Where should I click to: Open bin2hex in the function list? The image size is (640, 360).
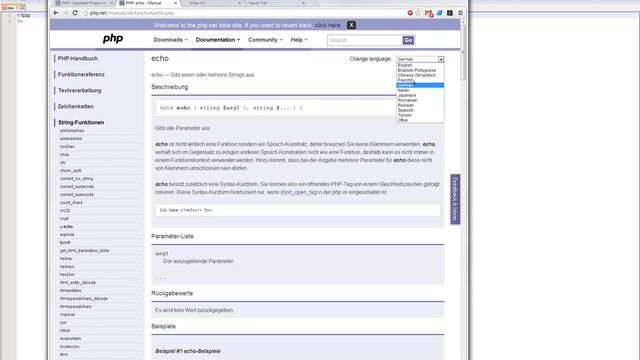pos(67,147)
